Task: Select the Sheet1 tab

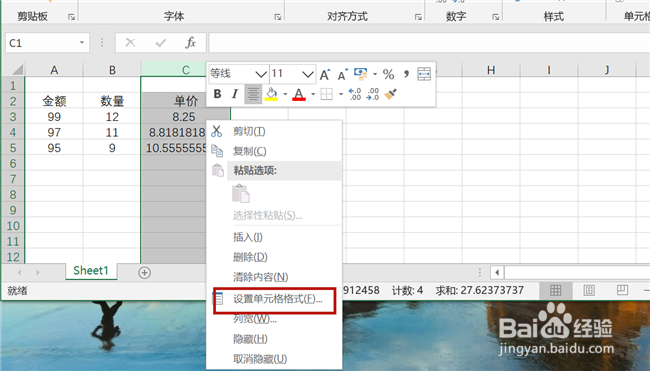Action: pyautogui.click(x=91, y=271)
